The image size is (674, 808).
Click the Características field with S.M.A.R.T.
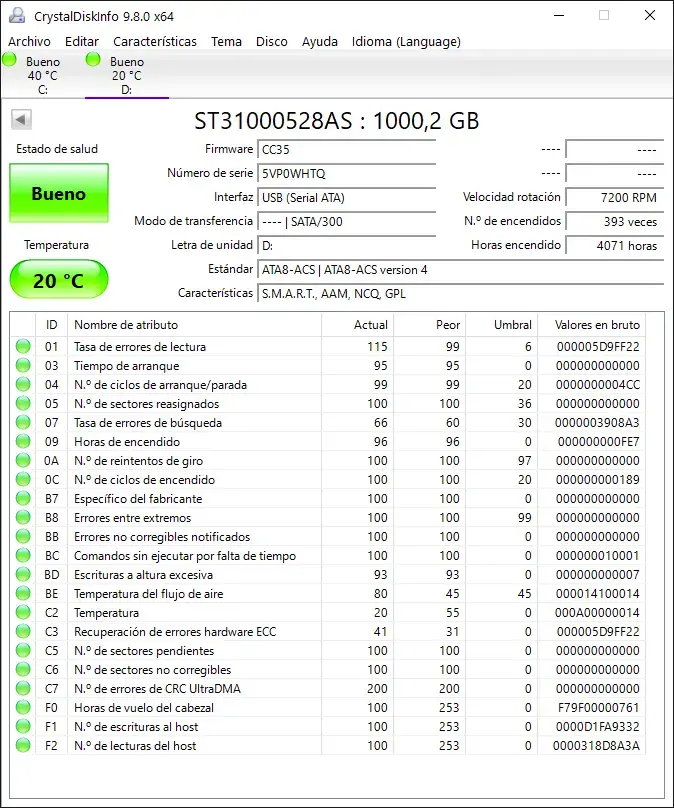(460, 294)
